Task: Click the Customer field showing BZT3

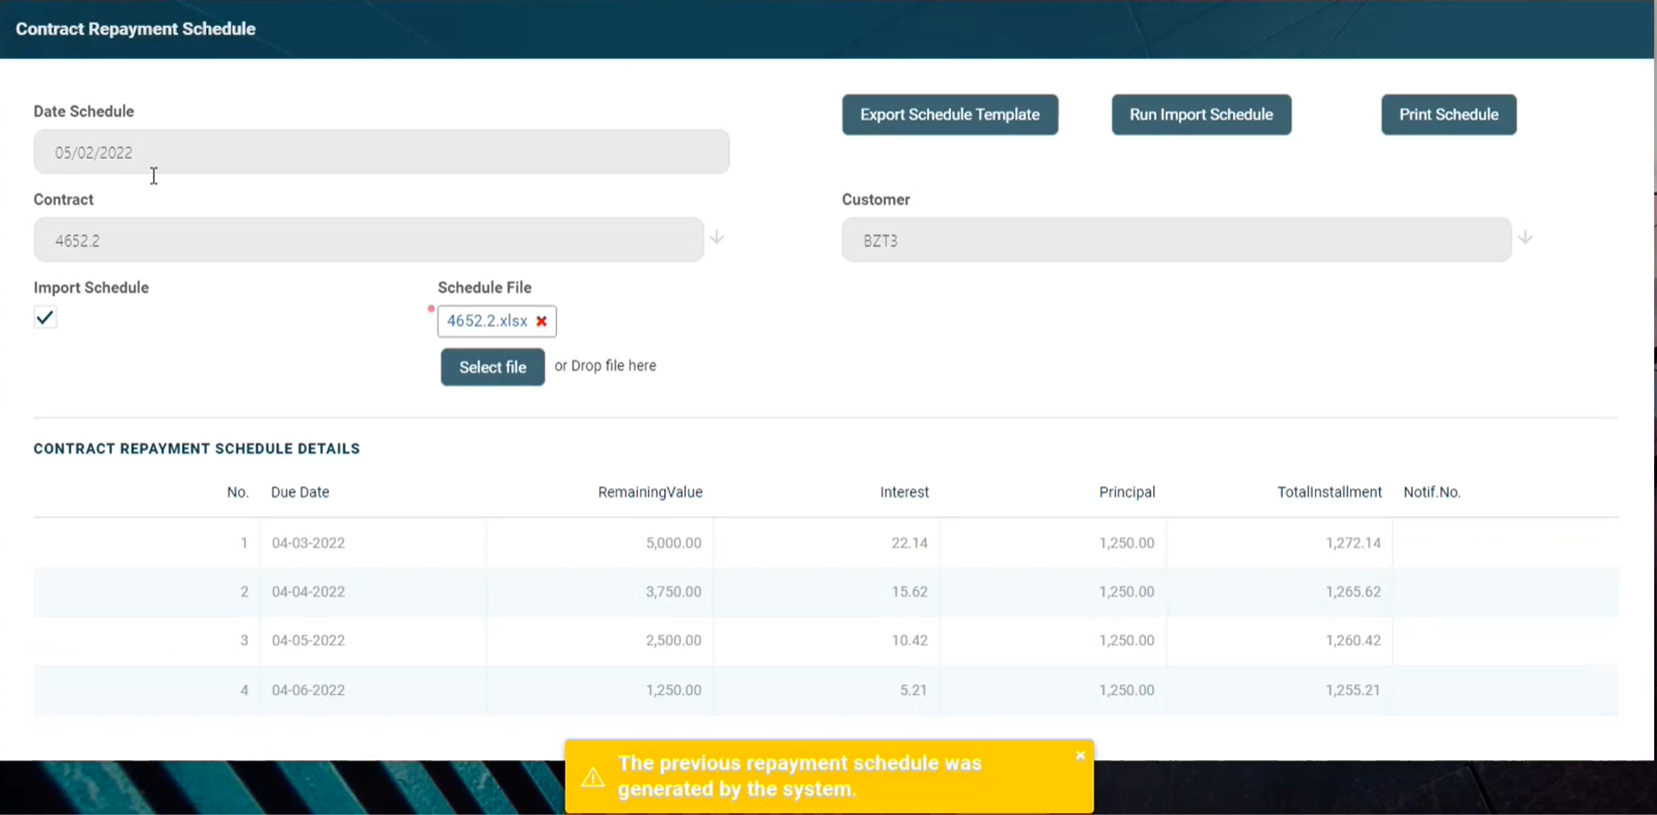Action: 1176,240
